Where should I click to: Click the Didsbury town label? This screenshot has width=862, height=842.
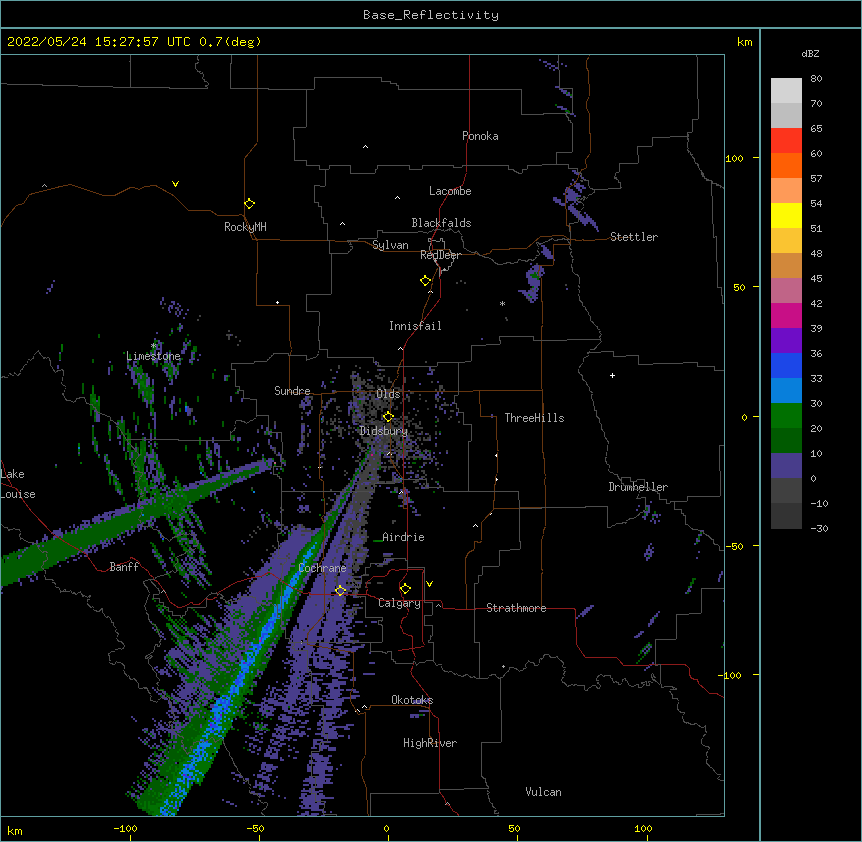(384, 431)
